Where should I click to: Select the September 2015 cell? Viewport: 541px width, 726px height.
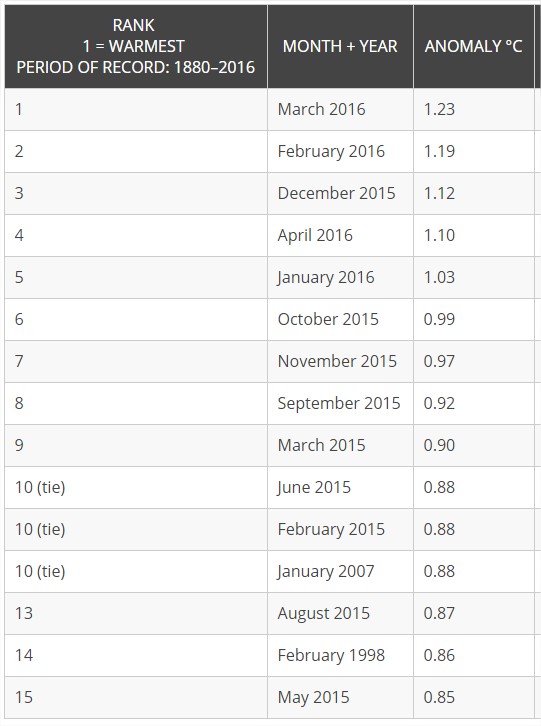coord(340,403)
